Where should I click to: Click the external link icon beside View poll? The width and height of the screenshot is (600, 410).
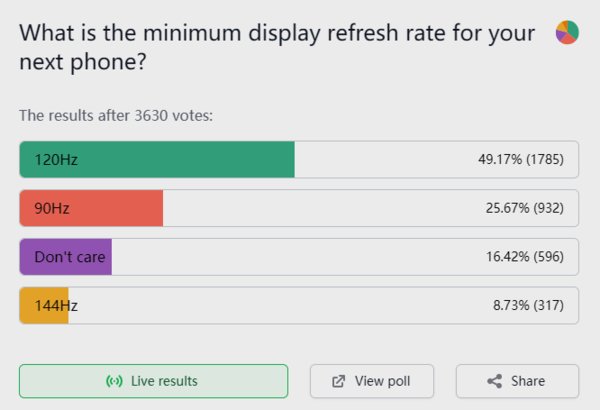339,381
